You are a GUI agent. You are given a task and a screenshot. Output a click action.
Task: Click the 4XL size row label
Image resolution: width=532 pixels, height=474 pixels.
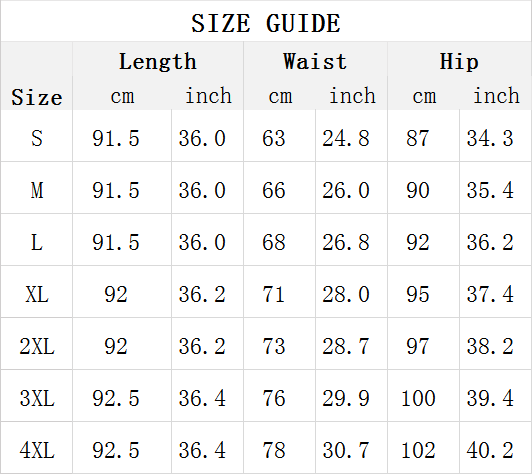click(x=37, y=451)
